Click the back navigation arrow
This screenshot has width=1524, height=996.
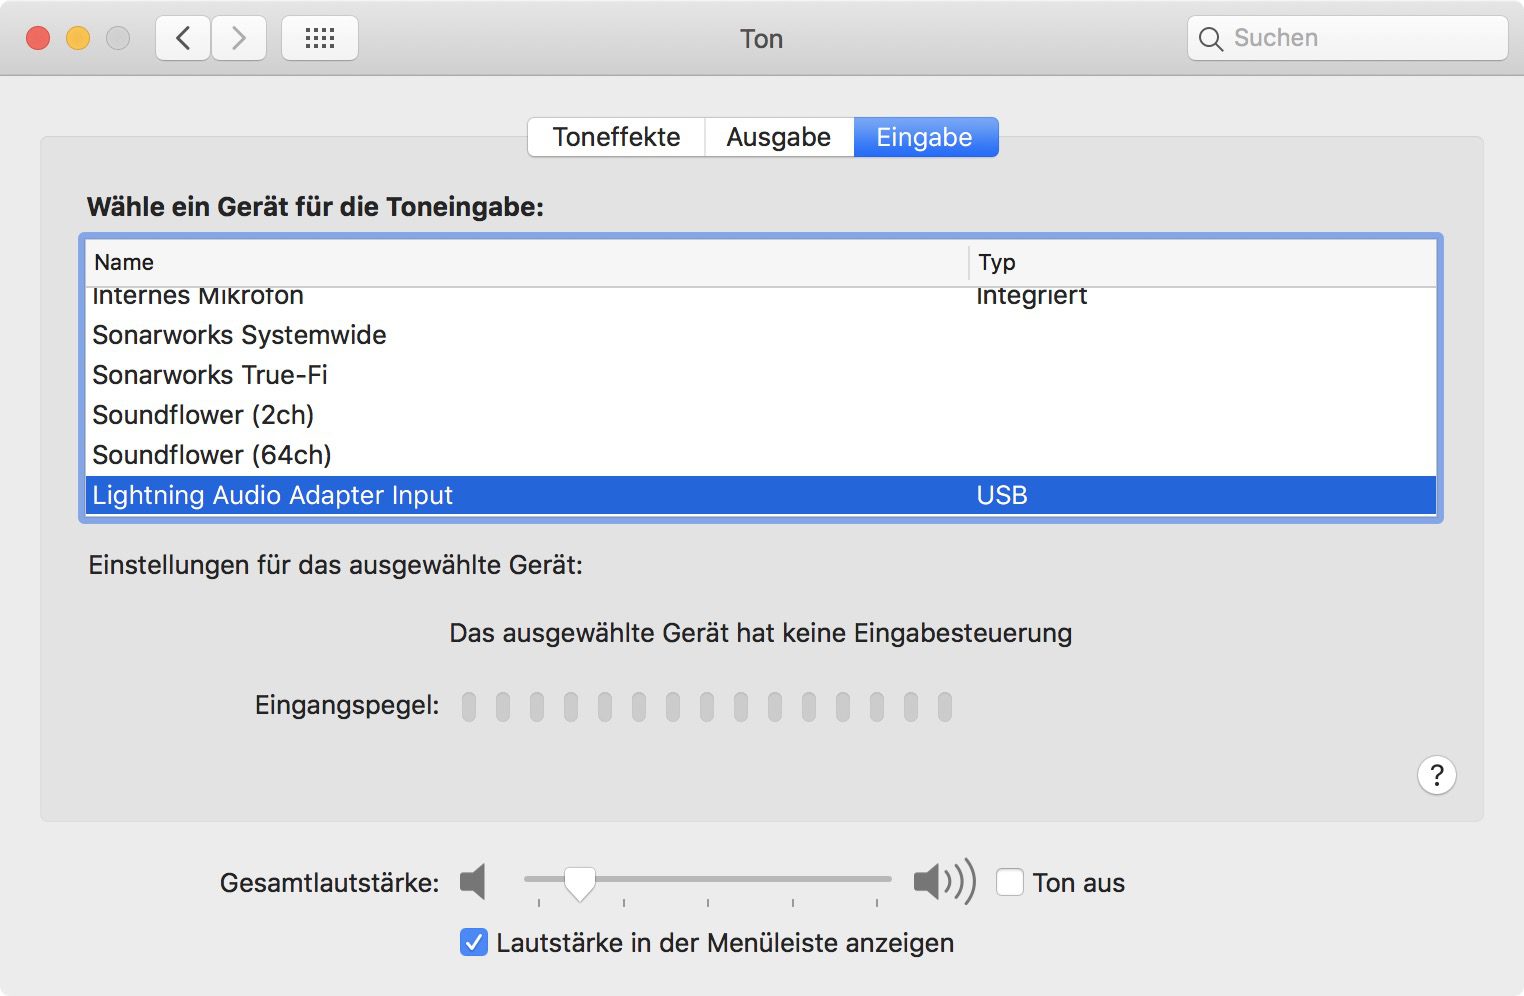click(183, 39)
